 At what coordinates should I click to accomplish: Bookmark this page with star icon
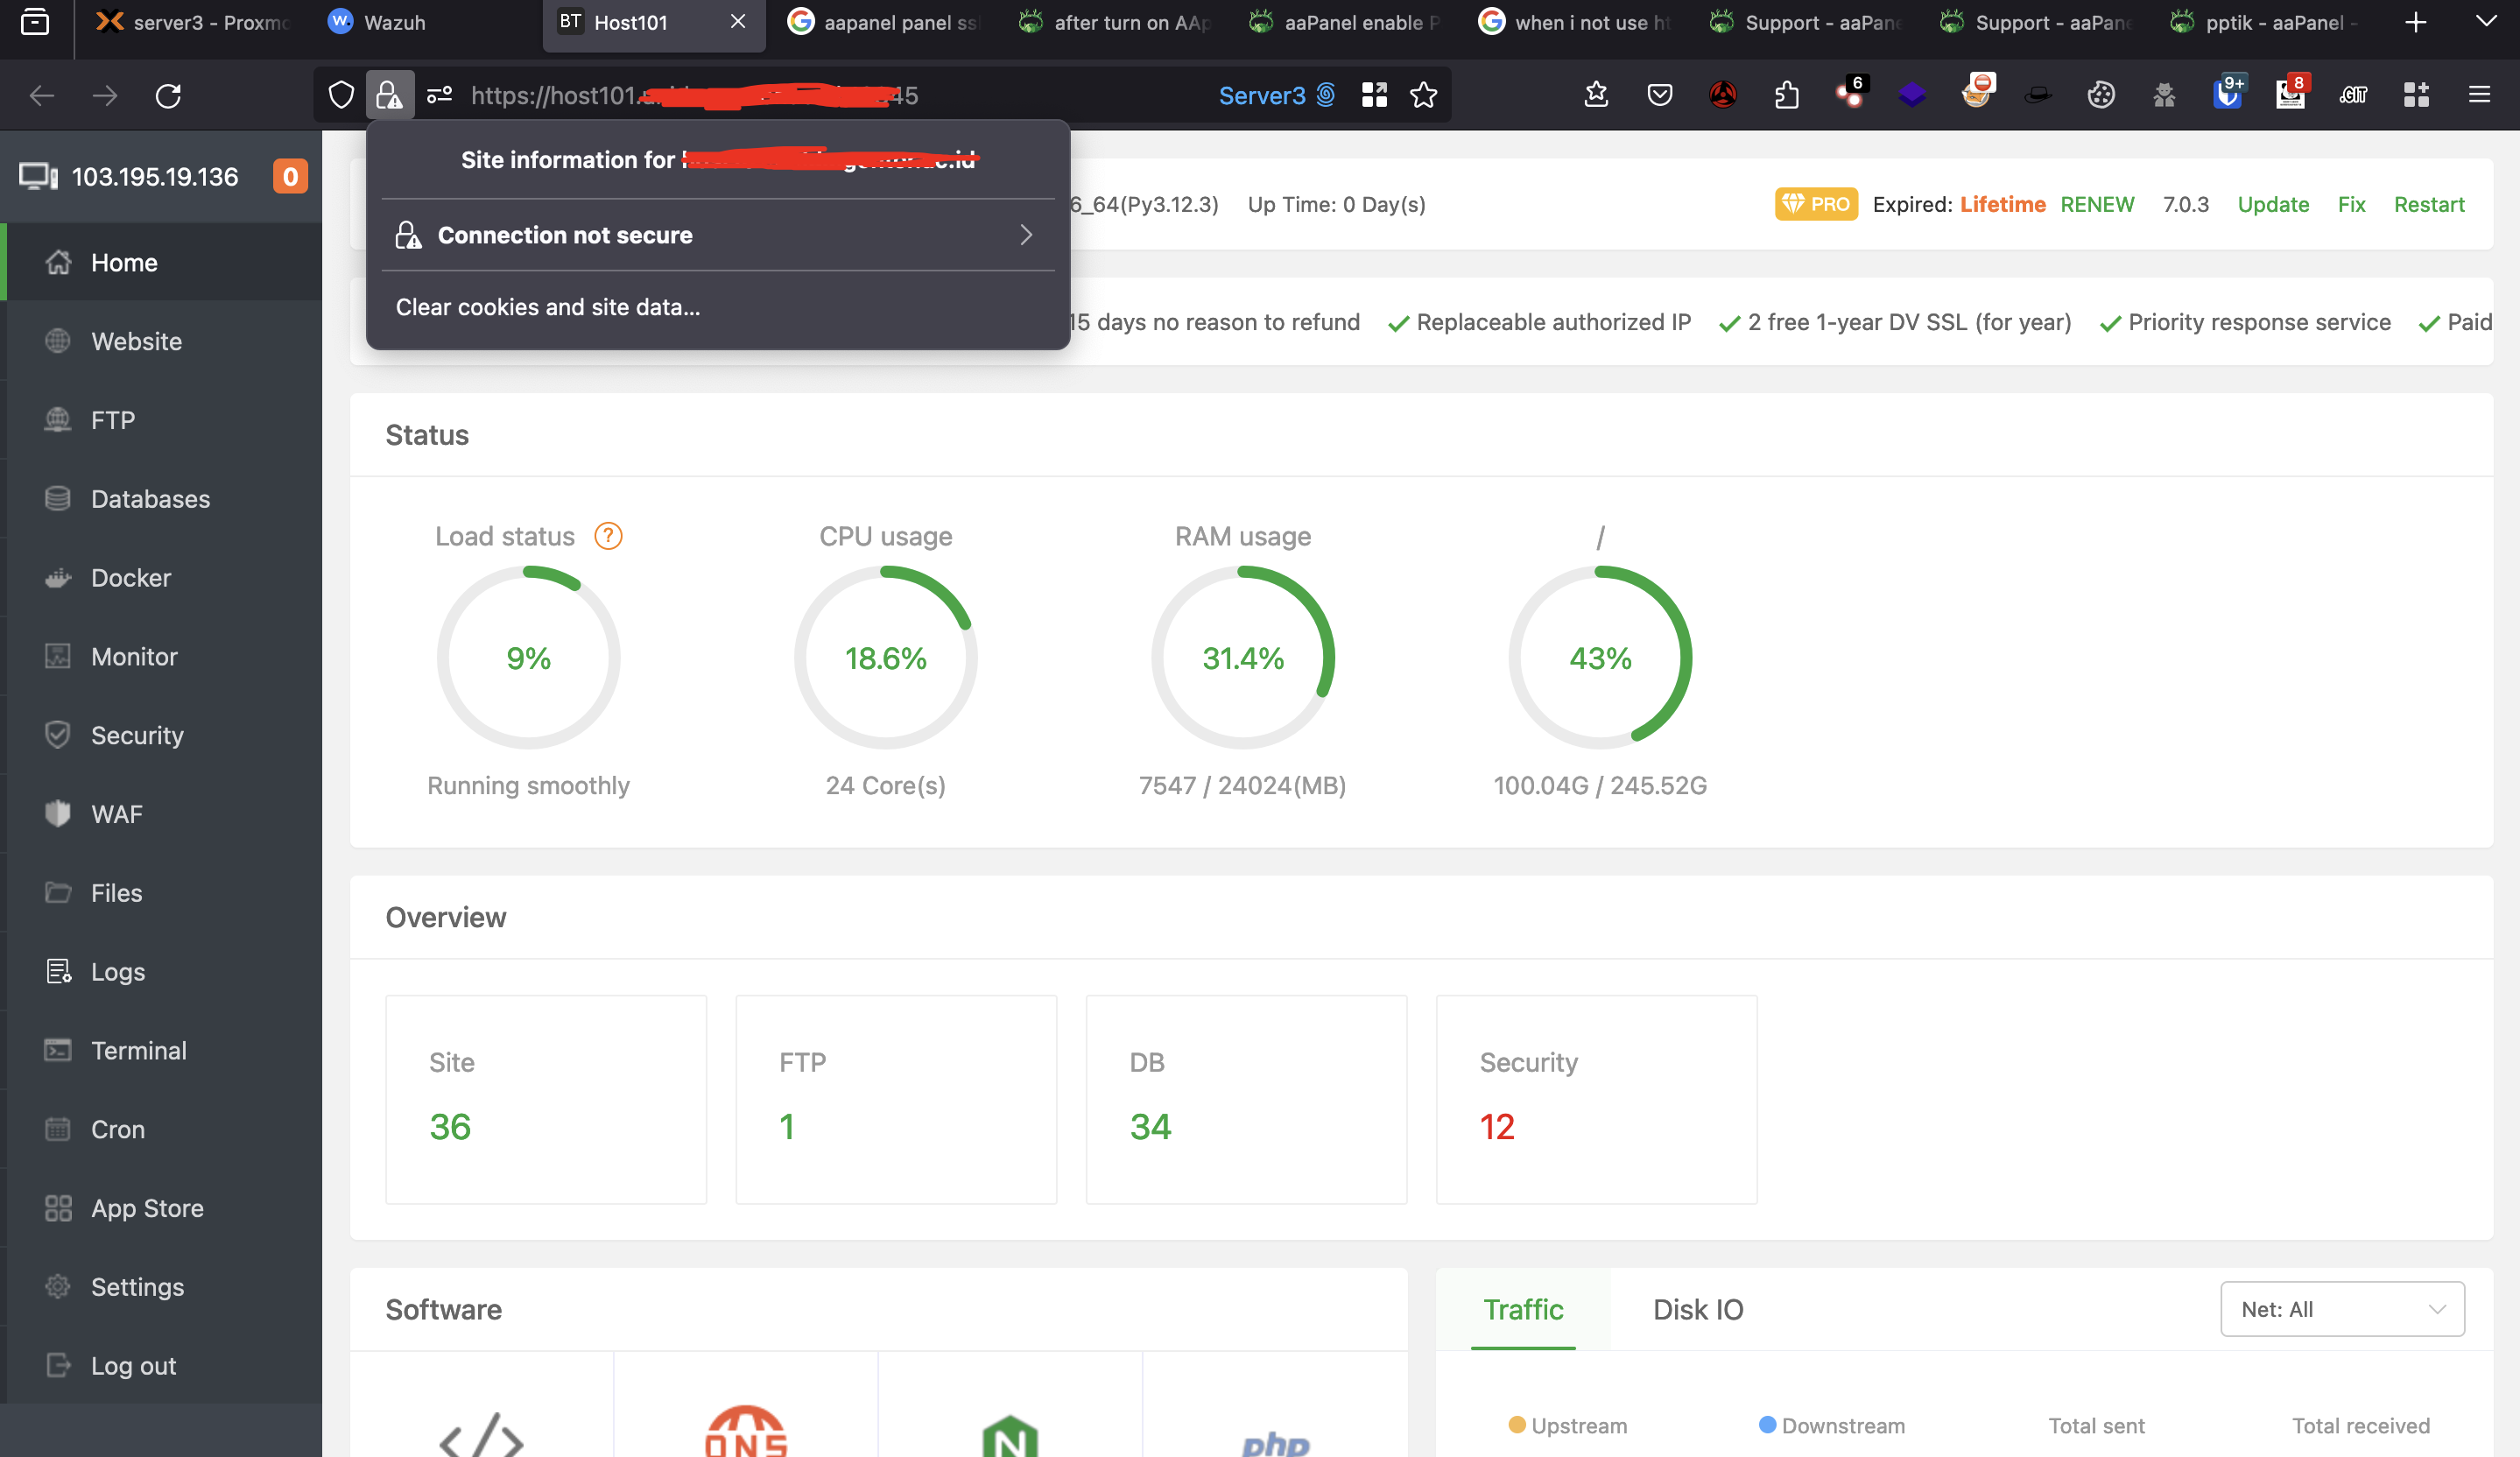coord(1423,95)
